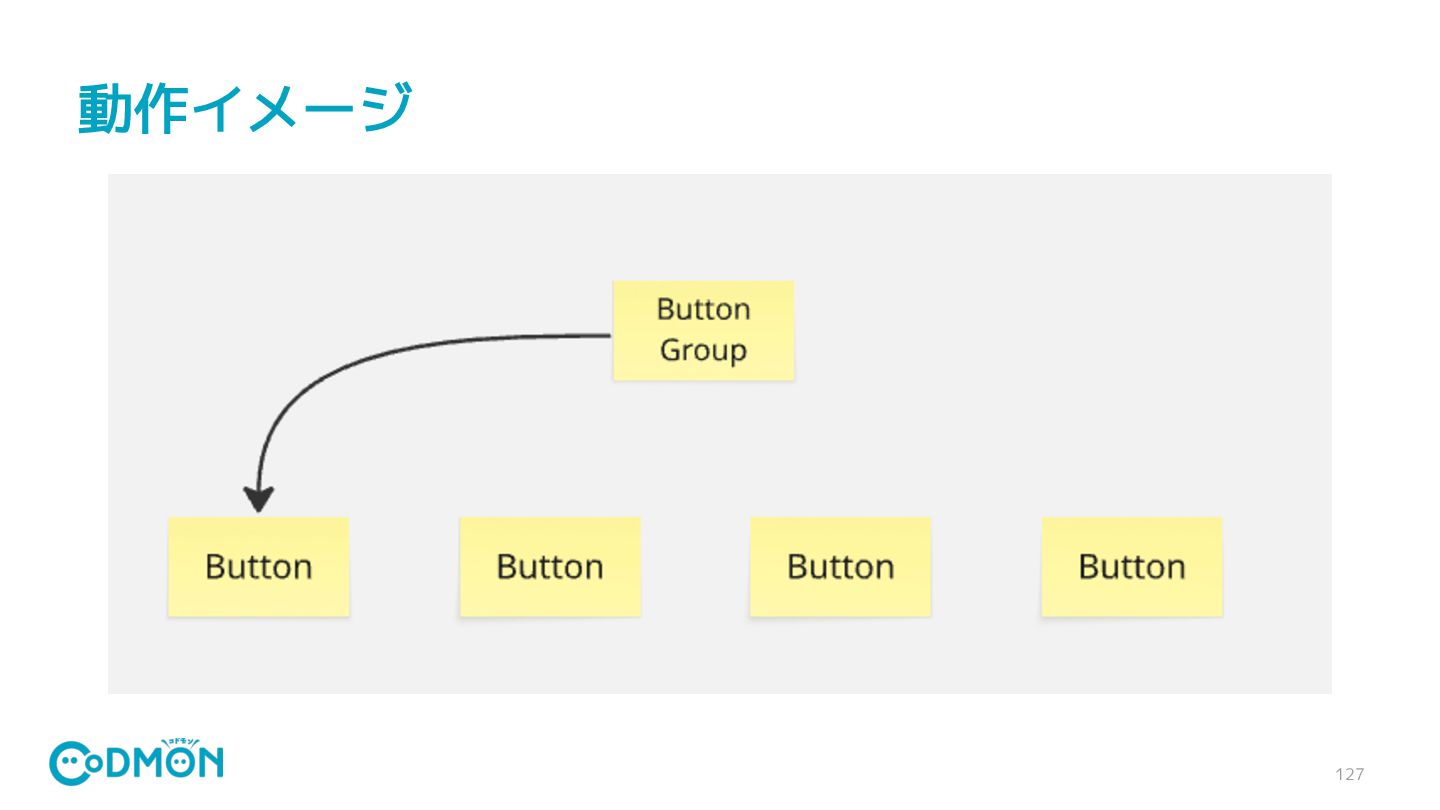Select the third Button sticky note from left
This screenshot has height=810, width=1440.
(x=840, y=566)
